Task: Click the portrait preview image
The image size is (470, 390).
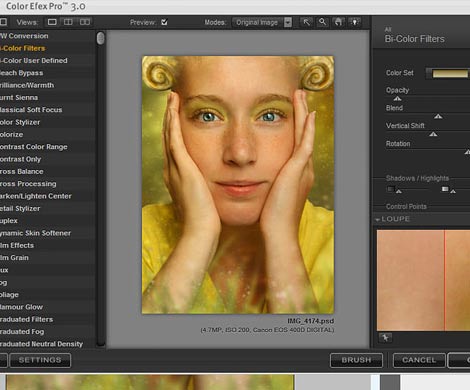Action: tap(238, 185)
